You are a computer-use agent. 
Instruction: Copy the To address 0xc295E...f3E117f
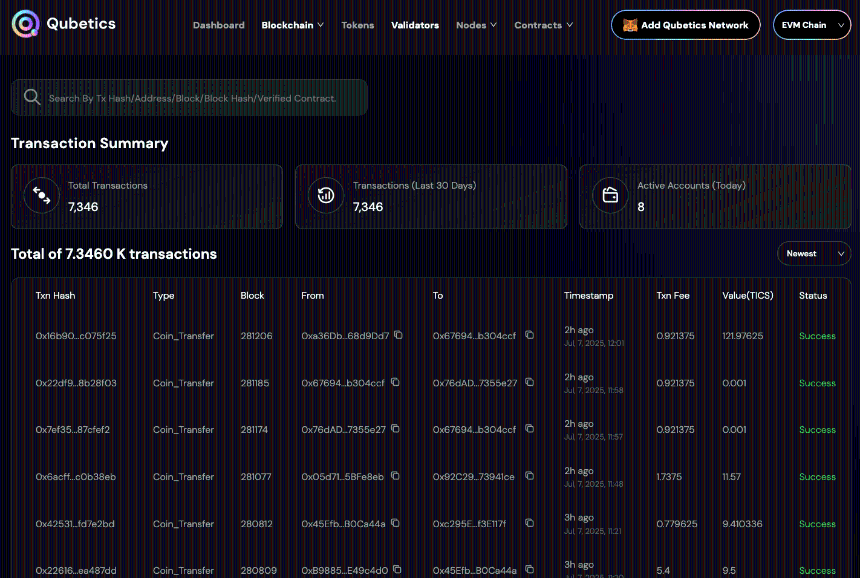pyautogui.click(x=529, y=523)
